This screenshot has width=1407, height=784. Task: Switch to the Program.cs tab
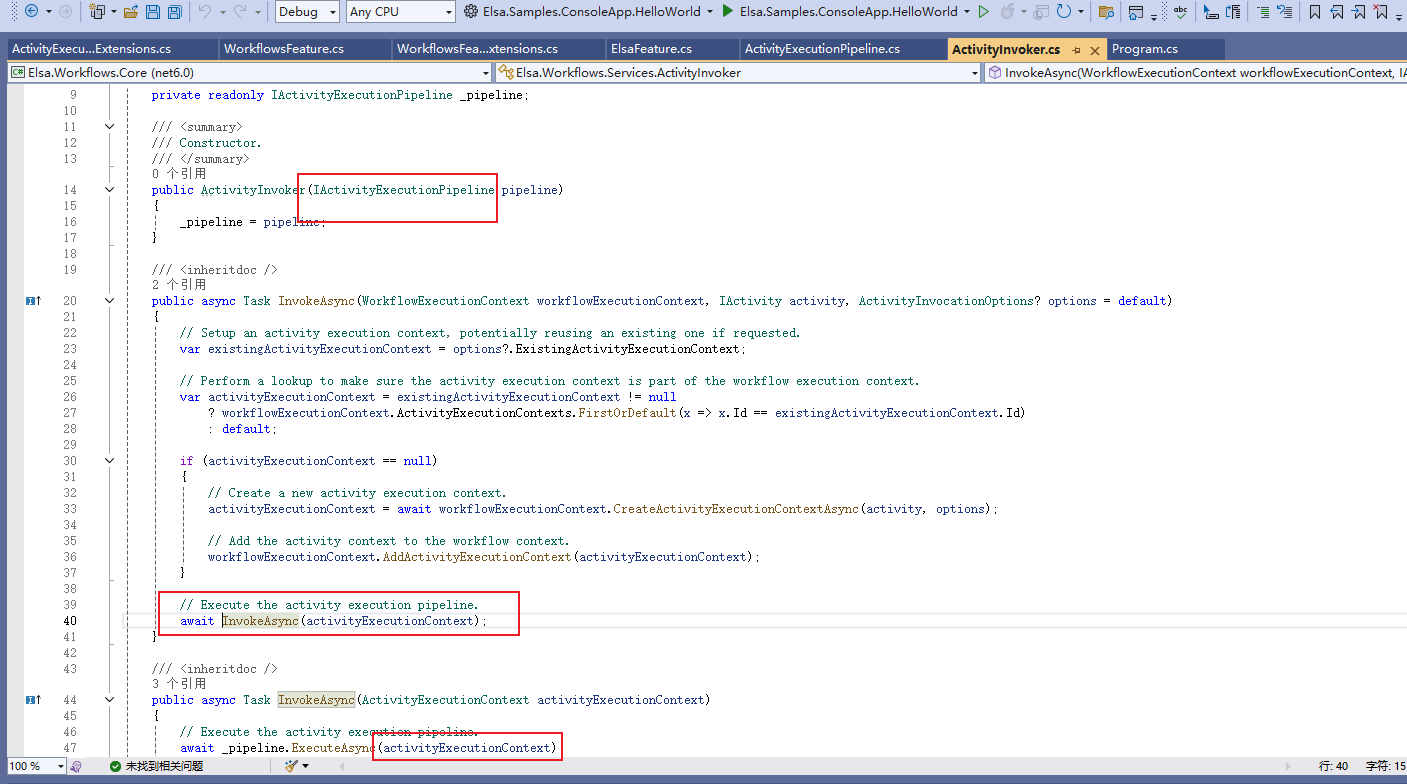click(1144, 49)
